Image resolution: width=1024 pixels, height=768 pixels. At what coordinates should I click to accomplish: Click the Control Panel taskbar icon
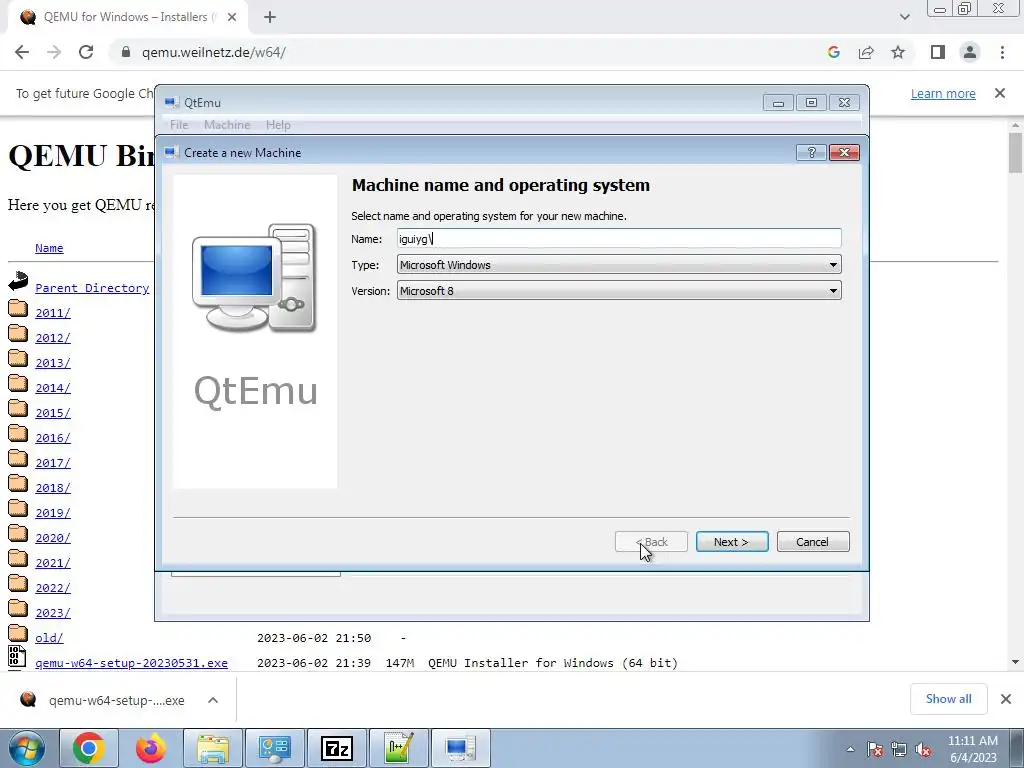pos(274,748)
